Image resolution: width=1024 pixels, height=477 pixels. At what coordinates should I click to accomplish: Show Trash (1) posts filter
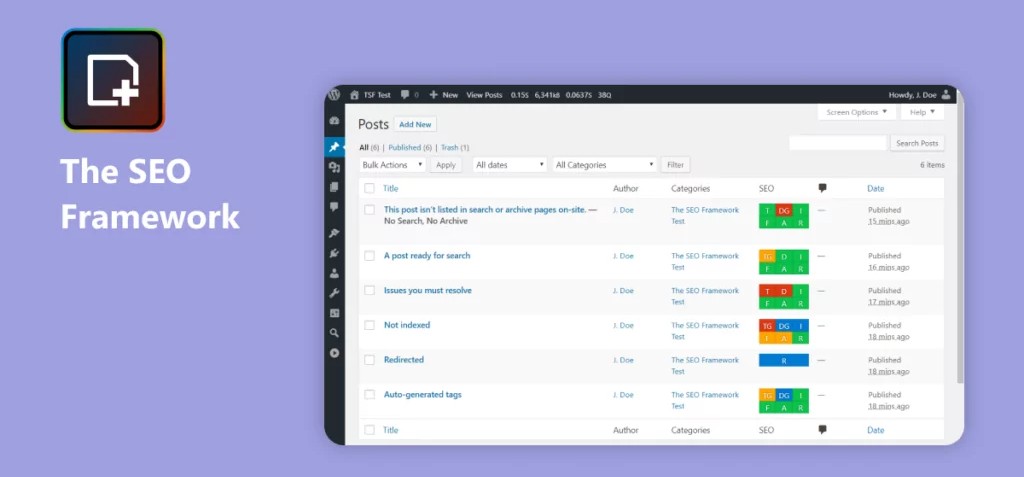click(x=455, y=148)
